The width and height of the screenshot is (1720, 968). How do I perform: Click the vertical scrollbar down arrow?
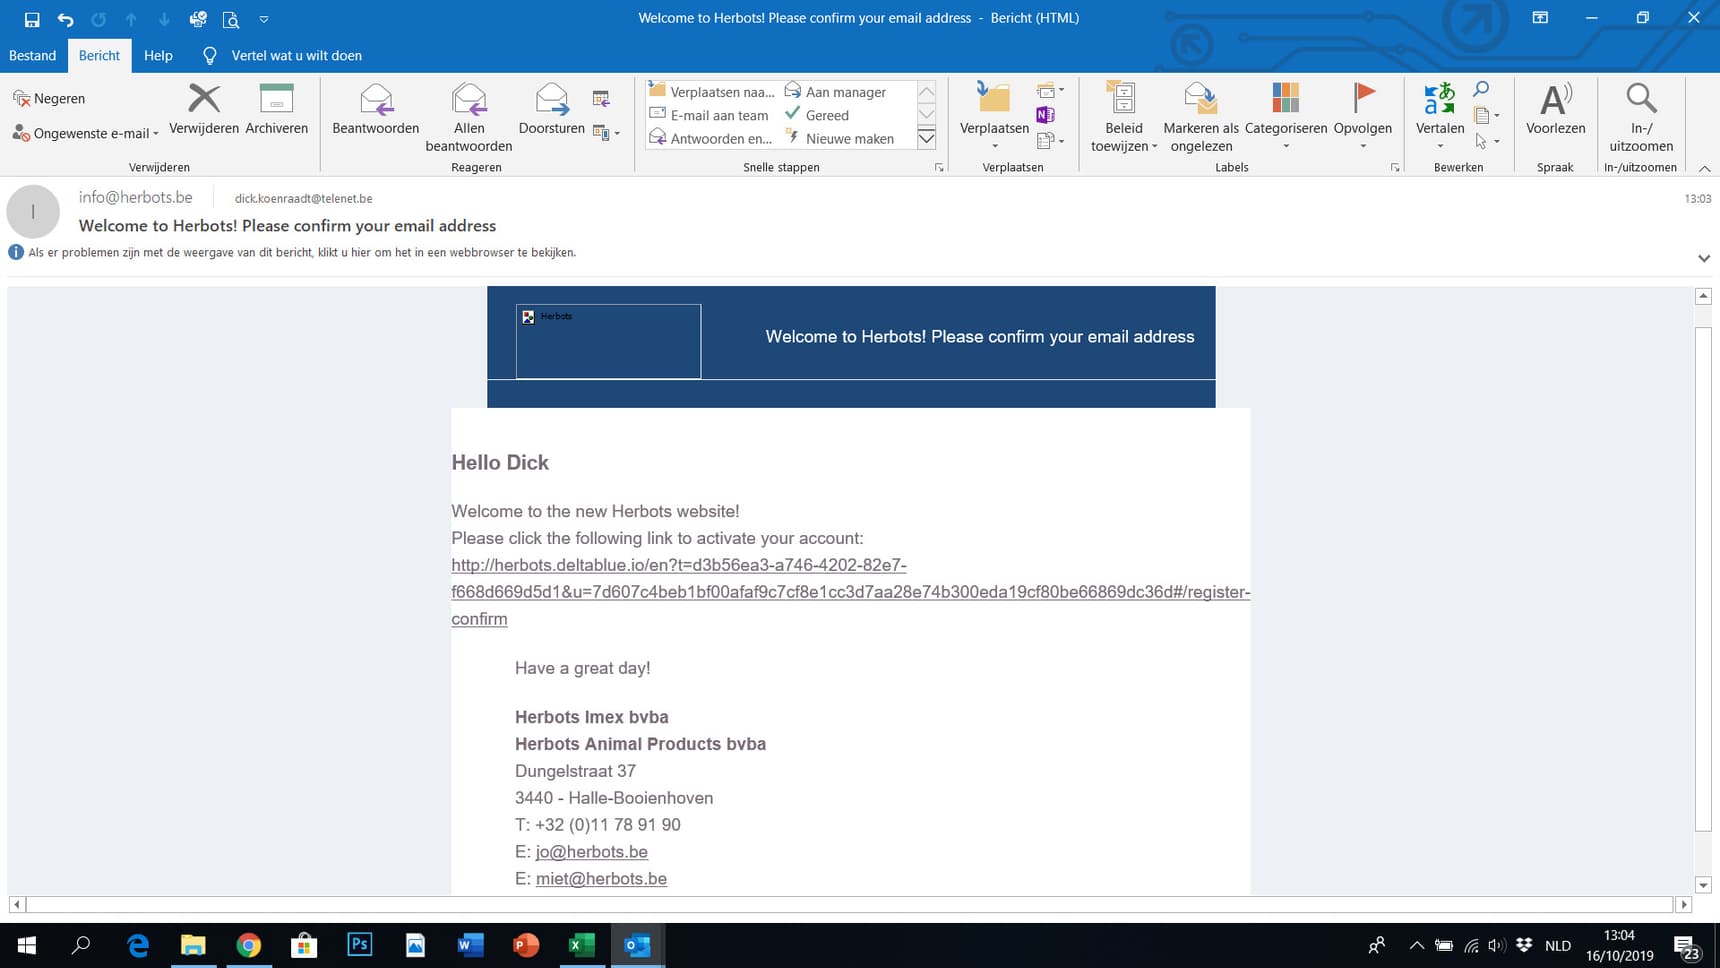(1704, 884)
